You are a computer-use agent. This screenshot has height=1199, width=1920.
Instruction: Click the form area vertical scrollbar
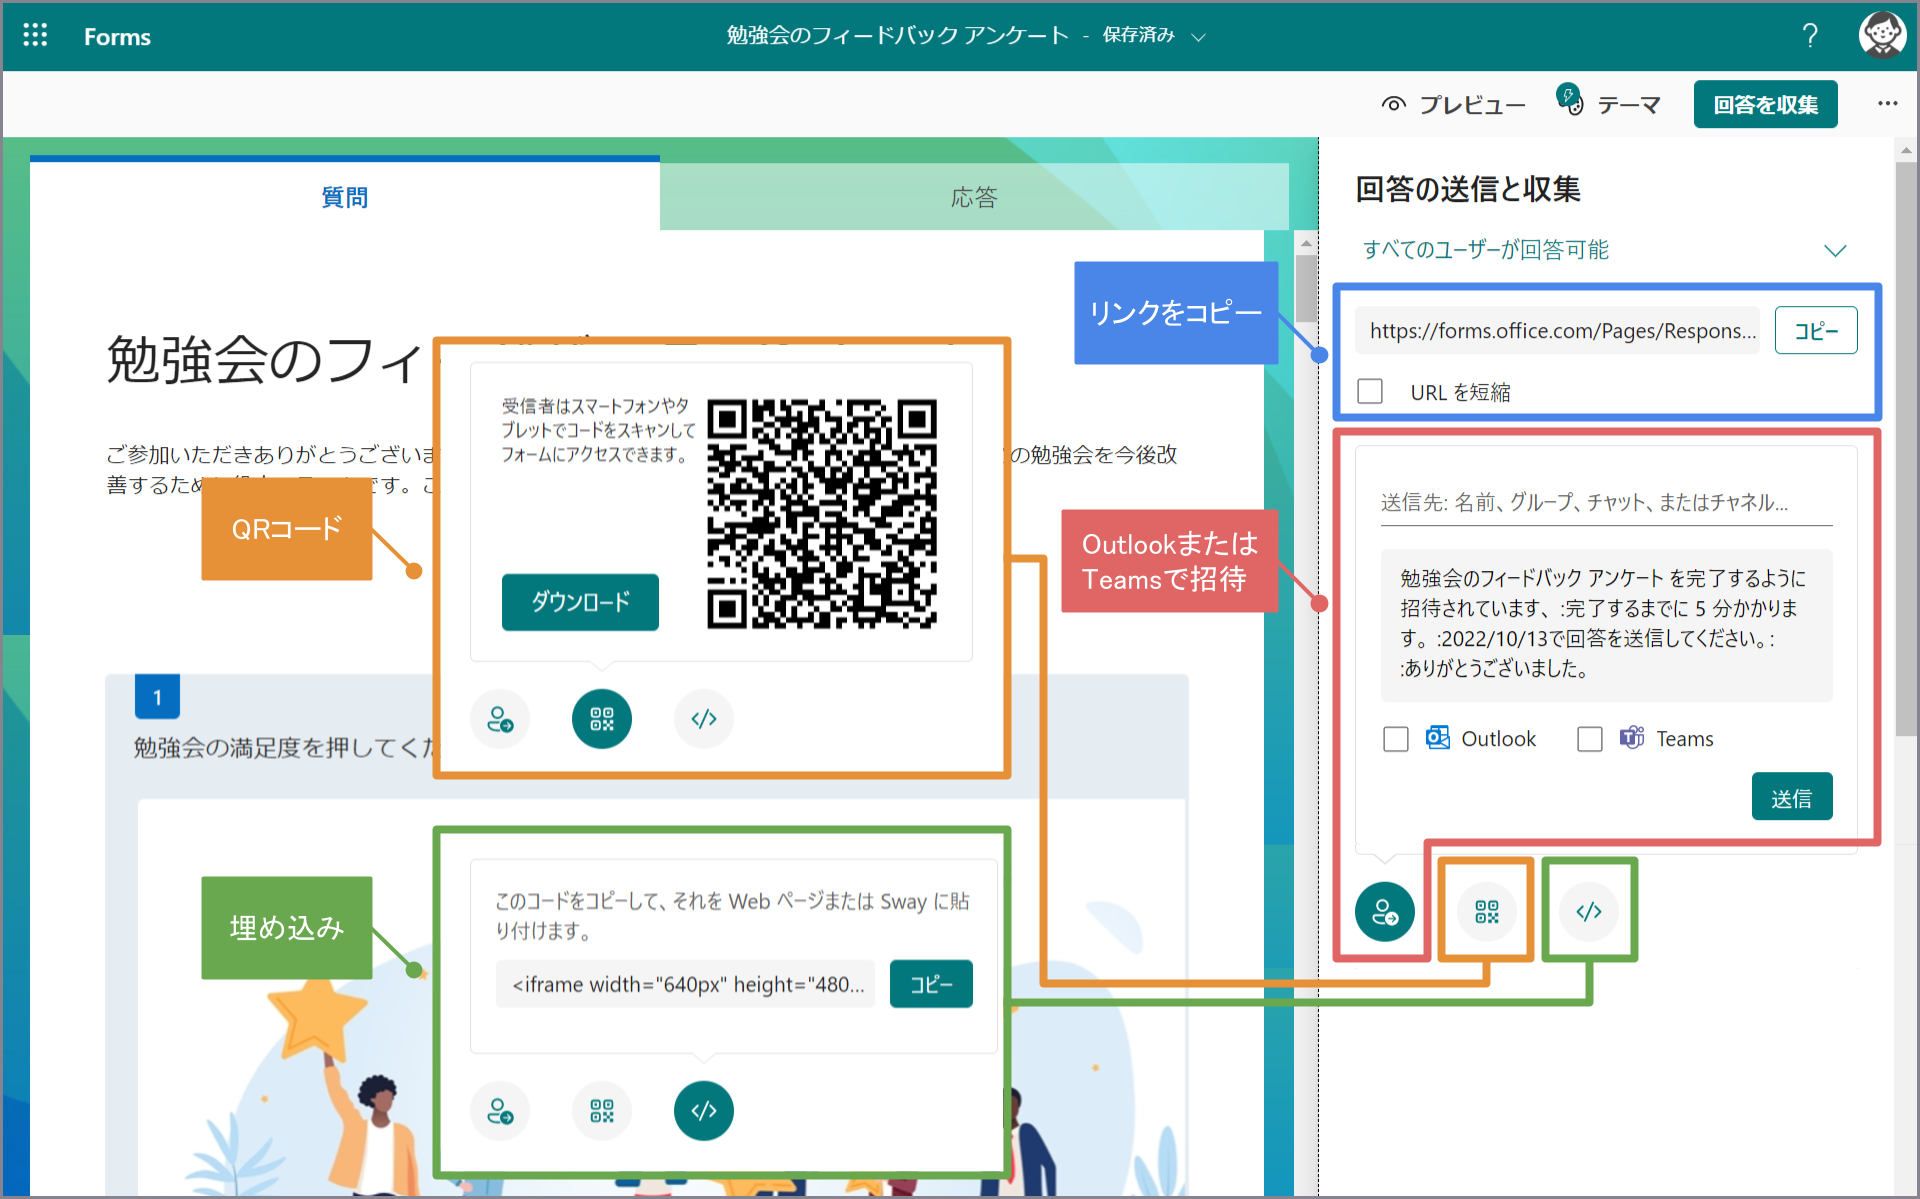pyautogui.click(x=1306, y=289)
